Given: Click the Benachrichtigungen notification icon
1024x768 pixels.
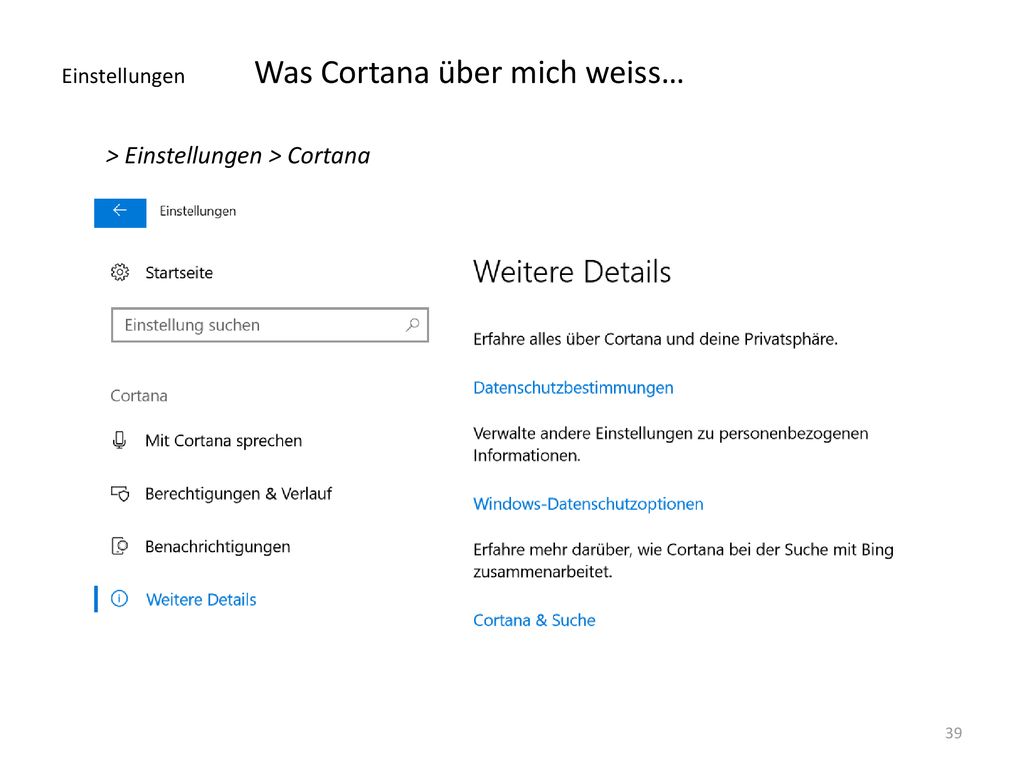Looking at the screenshot, I should click(120, 546).
